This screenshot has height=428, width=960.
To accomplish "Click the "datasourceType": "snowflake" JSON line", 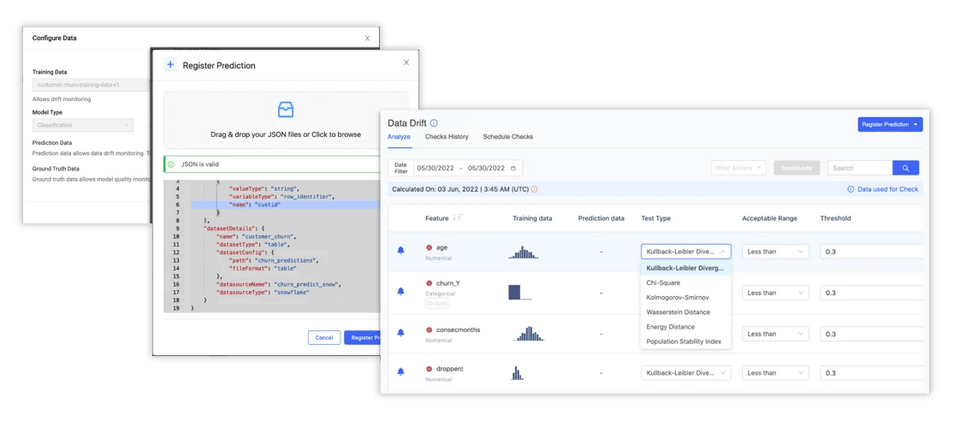I will [x=261, y=293].
